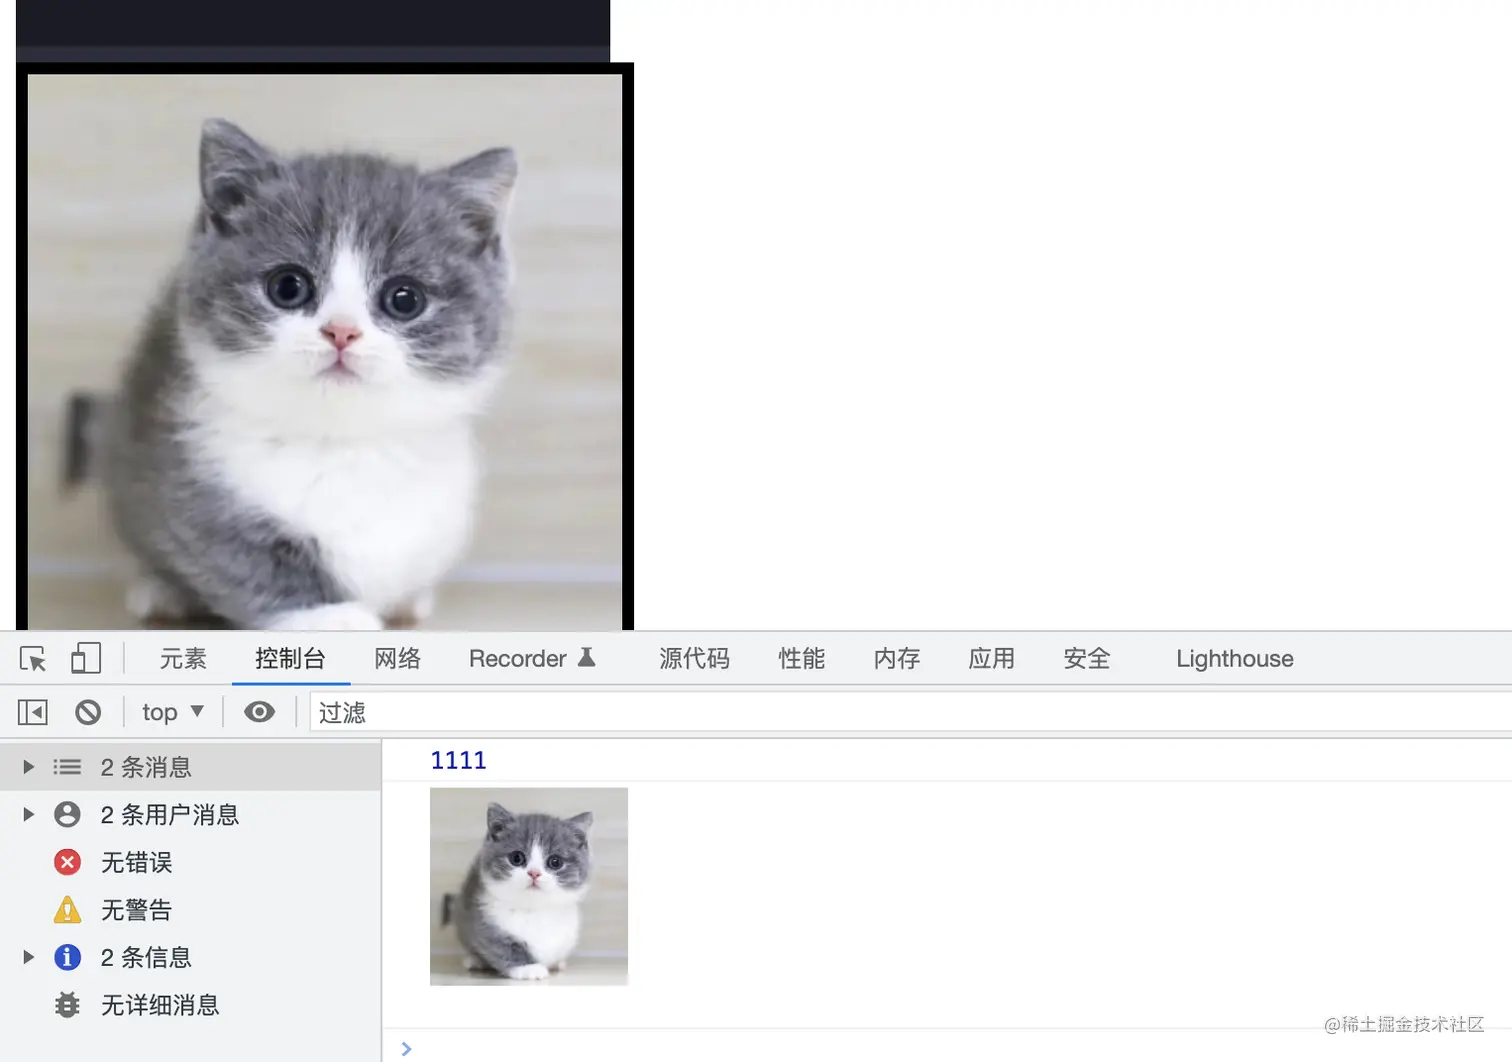Select the 无错误 filter row

click(190, 862)
